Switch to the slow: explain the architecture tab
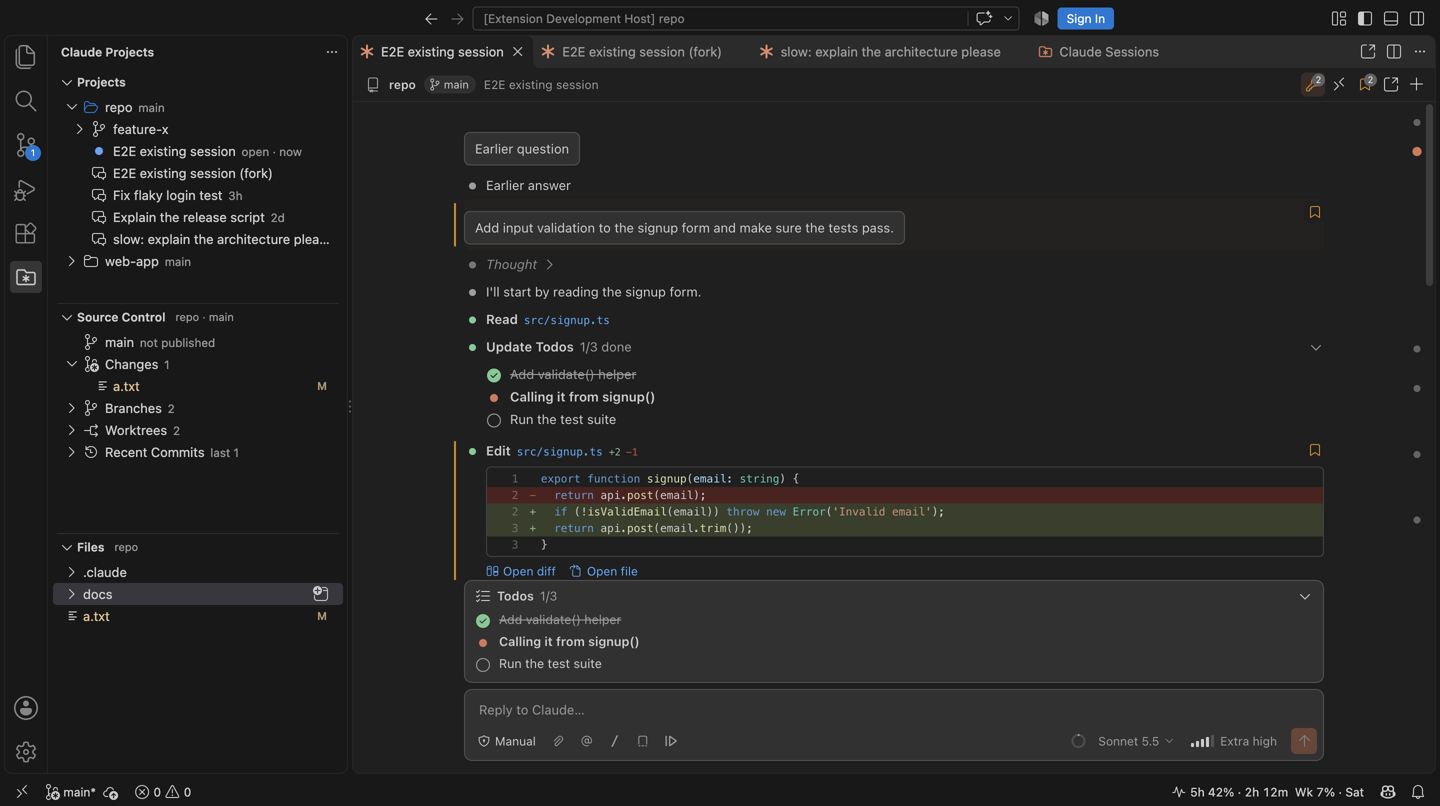 [x=890, y=52]
